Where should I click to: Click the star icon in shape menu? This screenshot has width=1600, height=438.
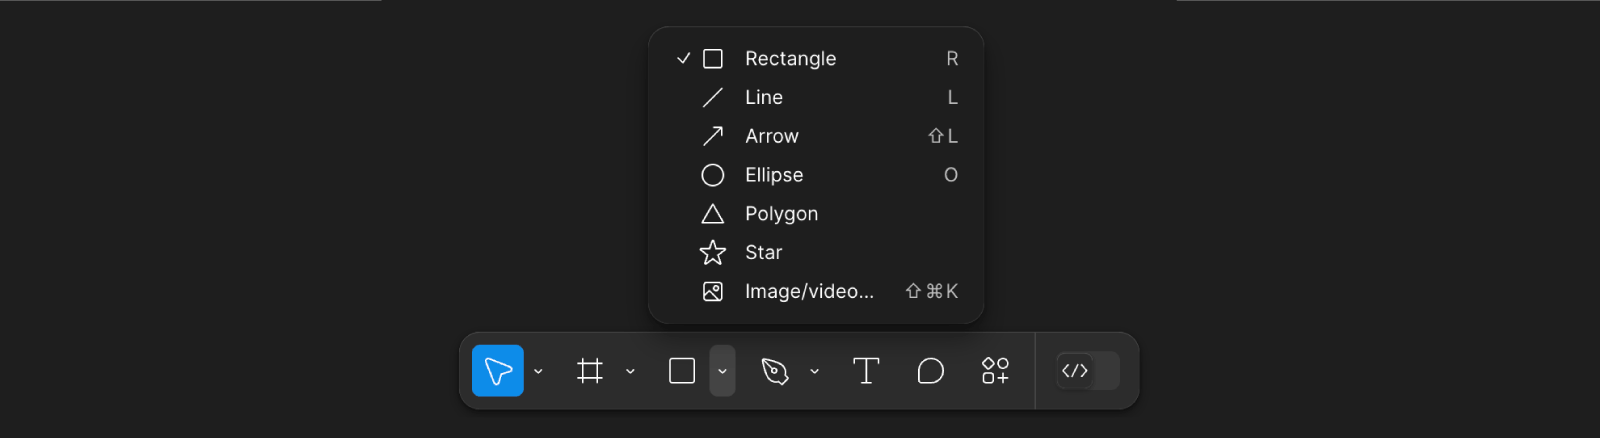(x=713, y=253)
